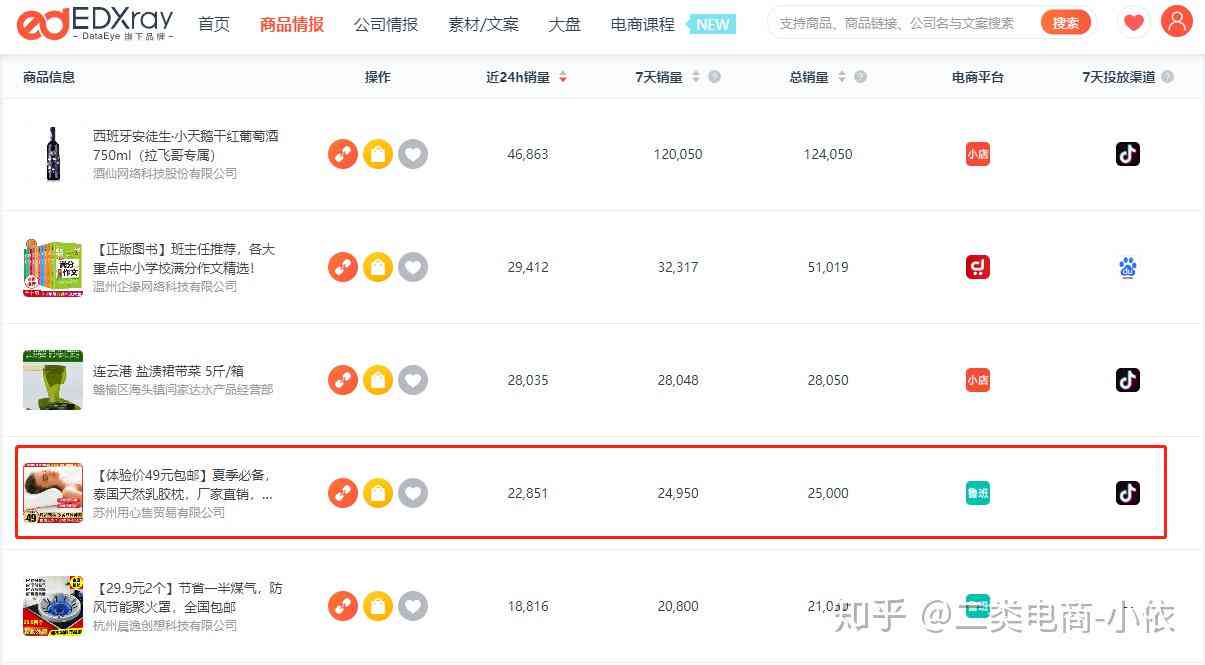Toggle grey heart favorite on gas stove cover row
This screenshot has width=1205, height=665.
pos(413,606)
